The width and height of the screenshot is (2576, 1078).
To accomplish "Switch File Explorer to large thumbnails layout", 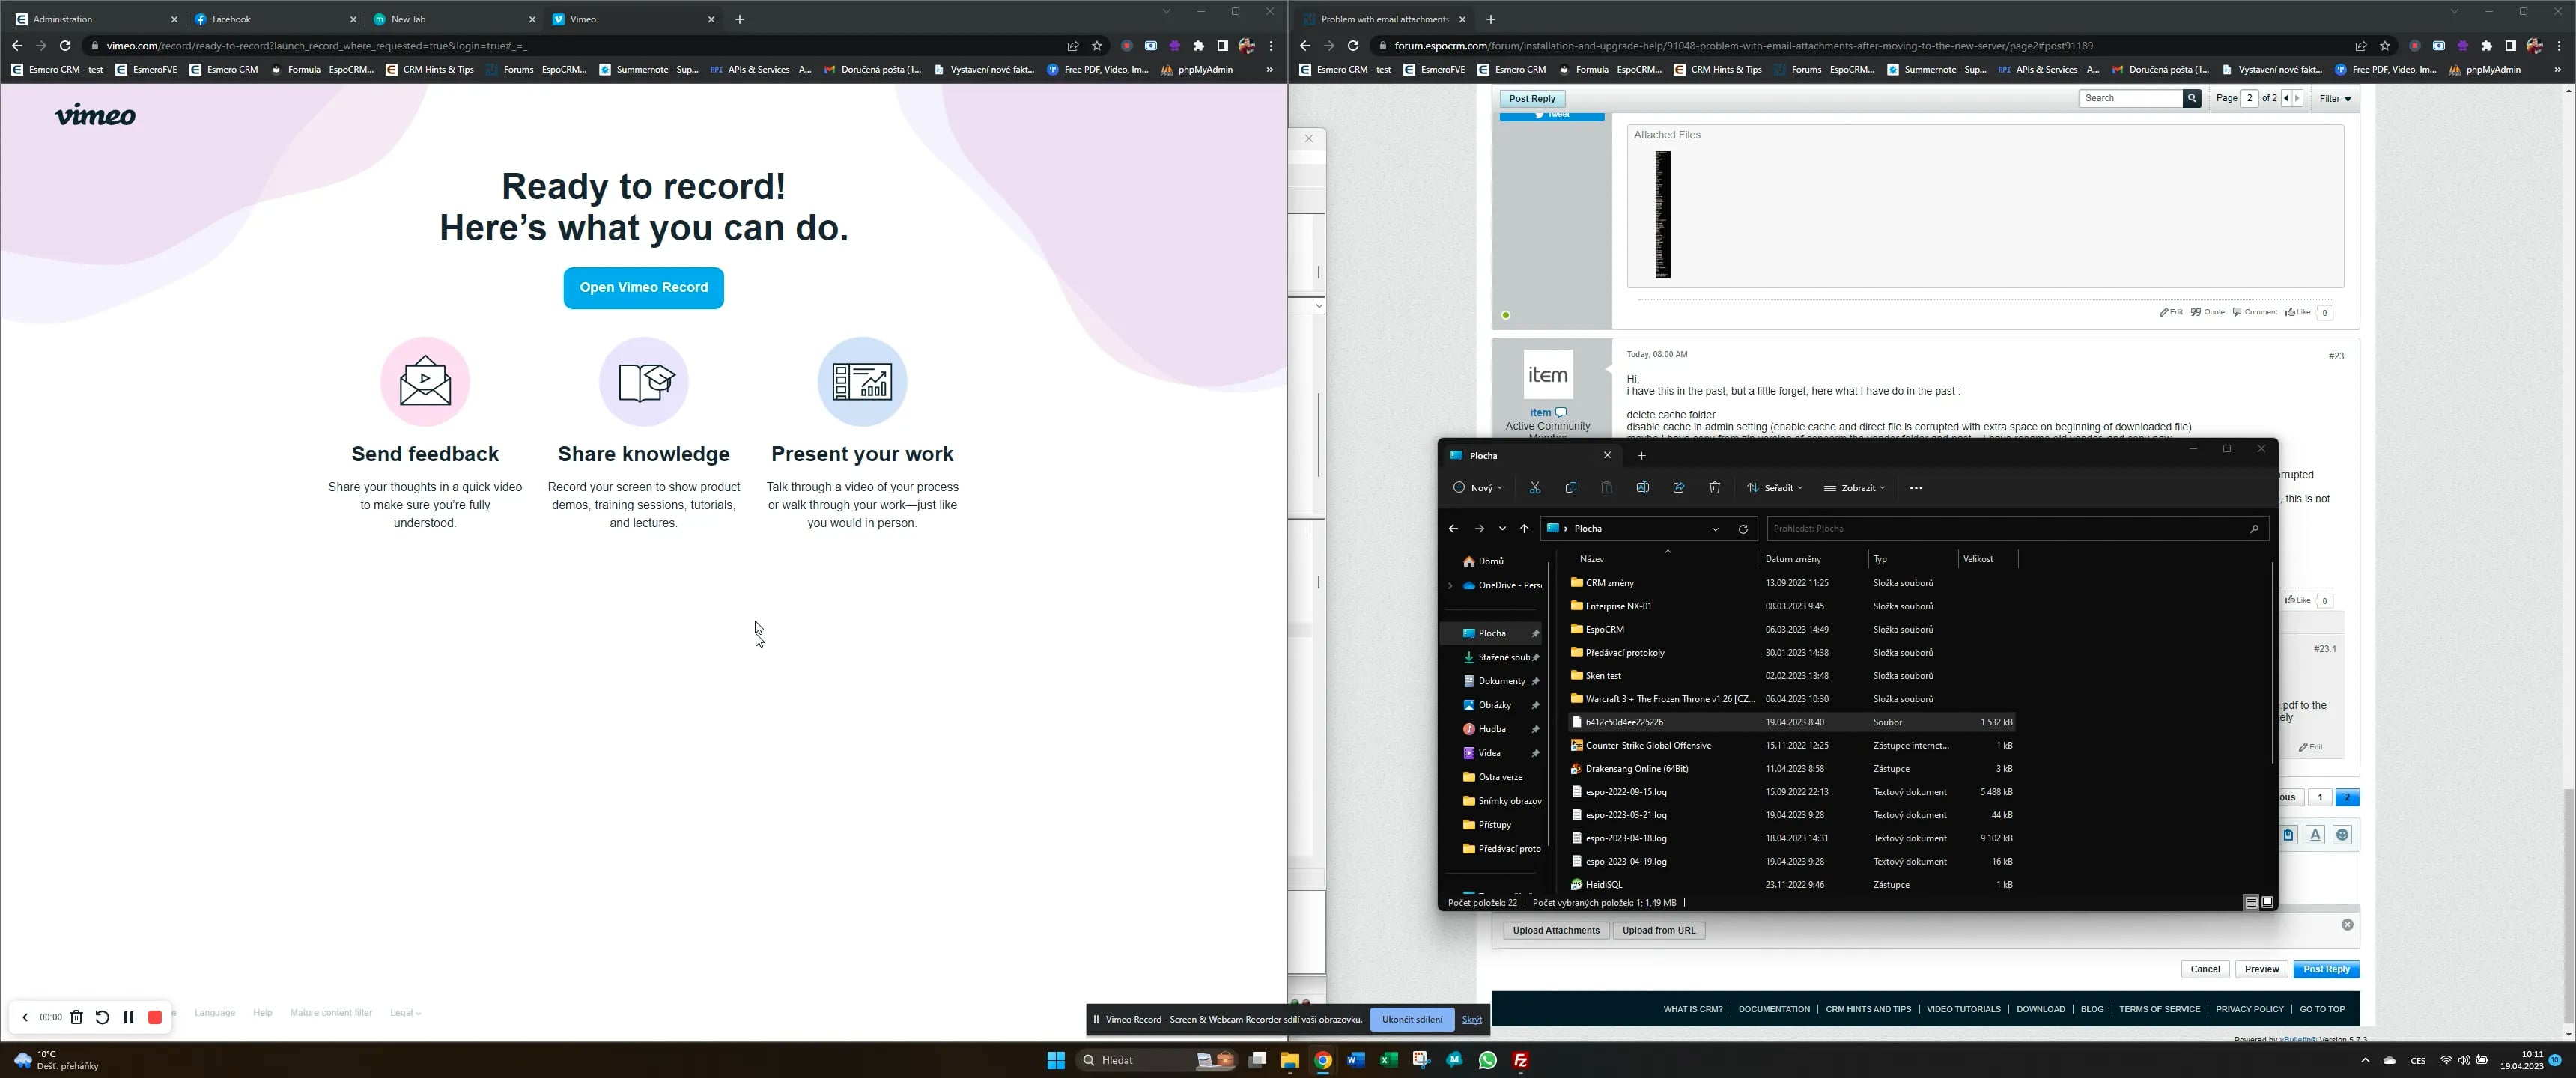I will click(x=2267, y=902).
